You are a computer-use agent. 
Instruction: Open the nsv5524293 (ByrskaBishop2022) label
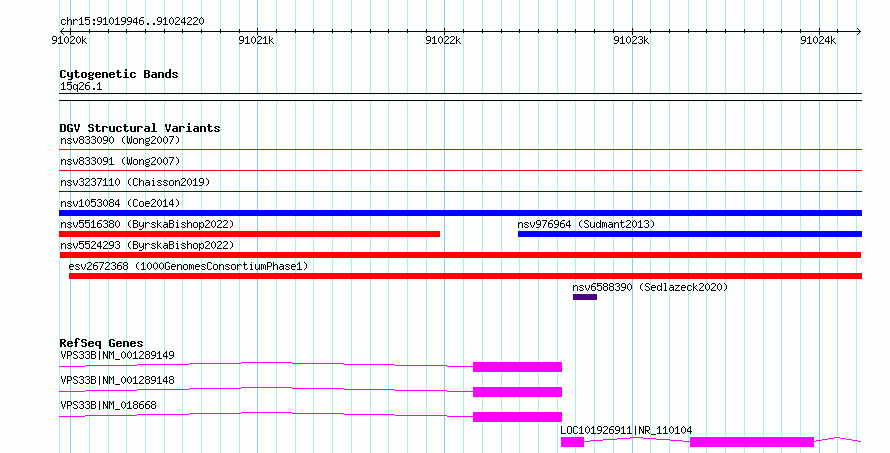pyautogui.click(x=147, y=245)
